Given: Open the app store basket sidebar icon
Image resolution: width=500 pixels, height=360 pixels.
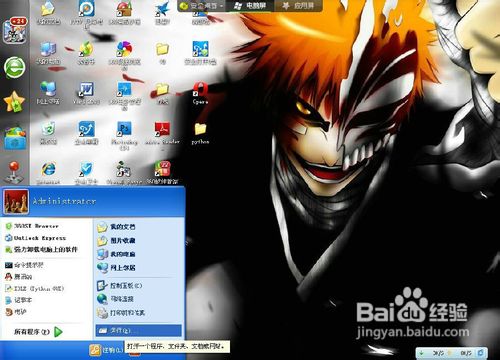Looking at the screenshot, I should click(x=15, y=138).
